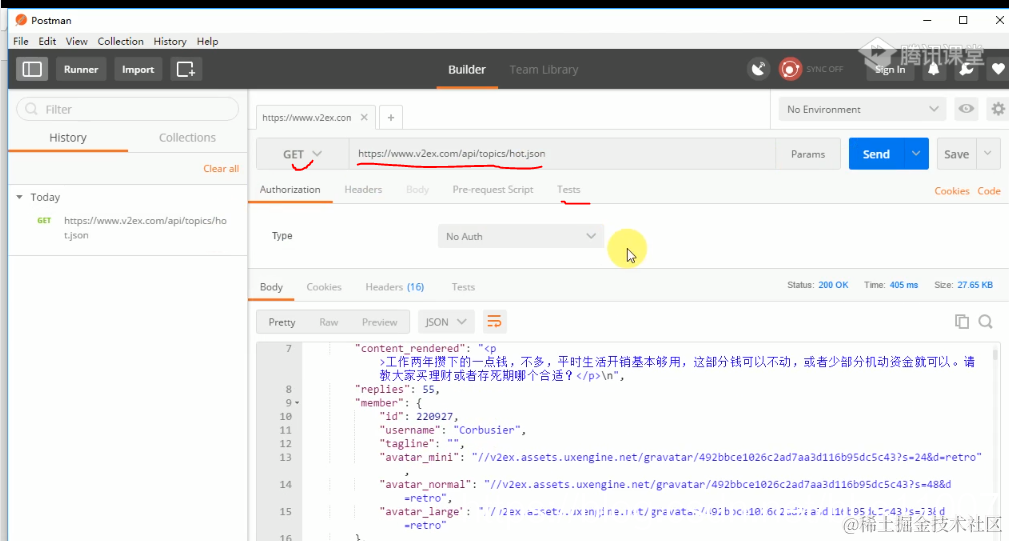The image size is (1009, 541).
Task: Copy response body to clipboard
Action: pos(961,321)
